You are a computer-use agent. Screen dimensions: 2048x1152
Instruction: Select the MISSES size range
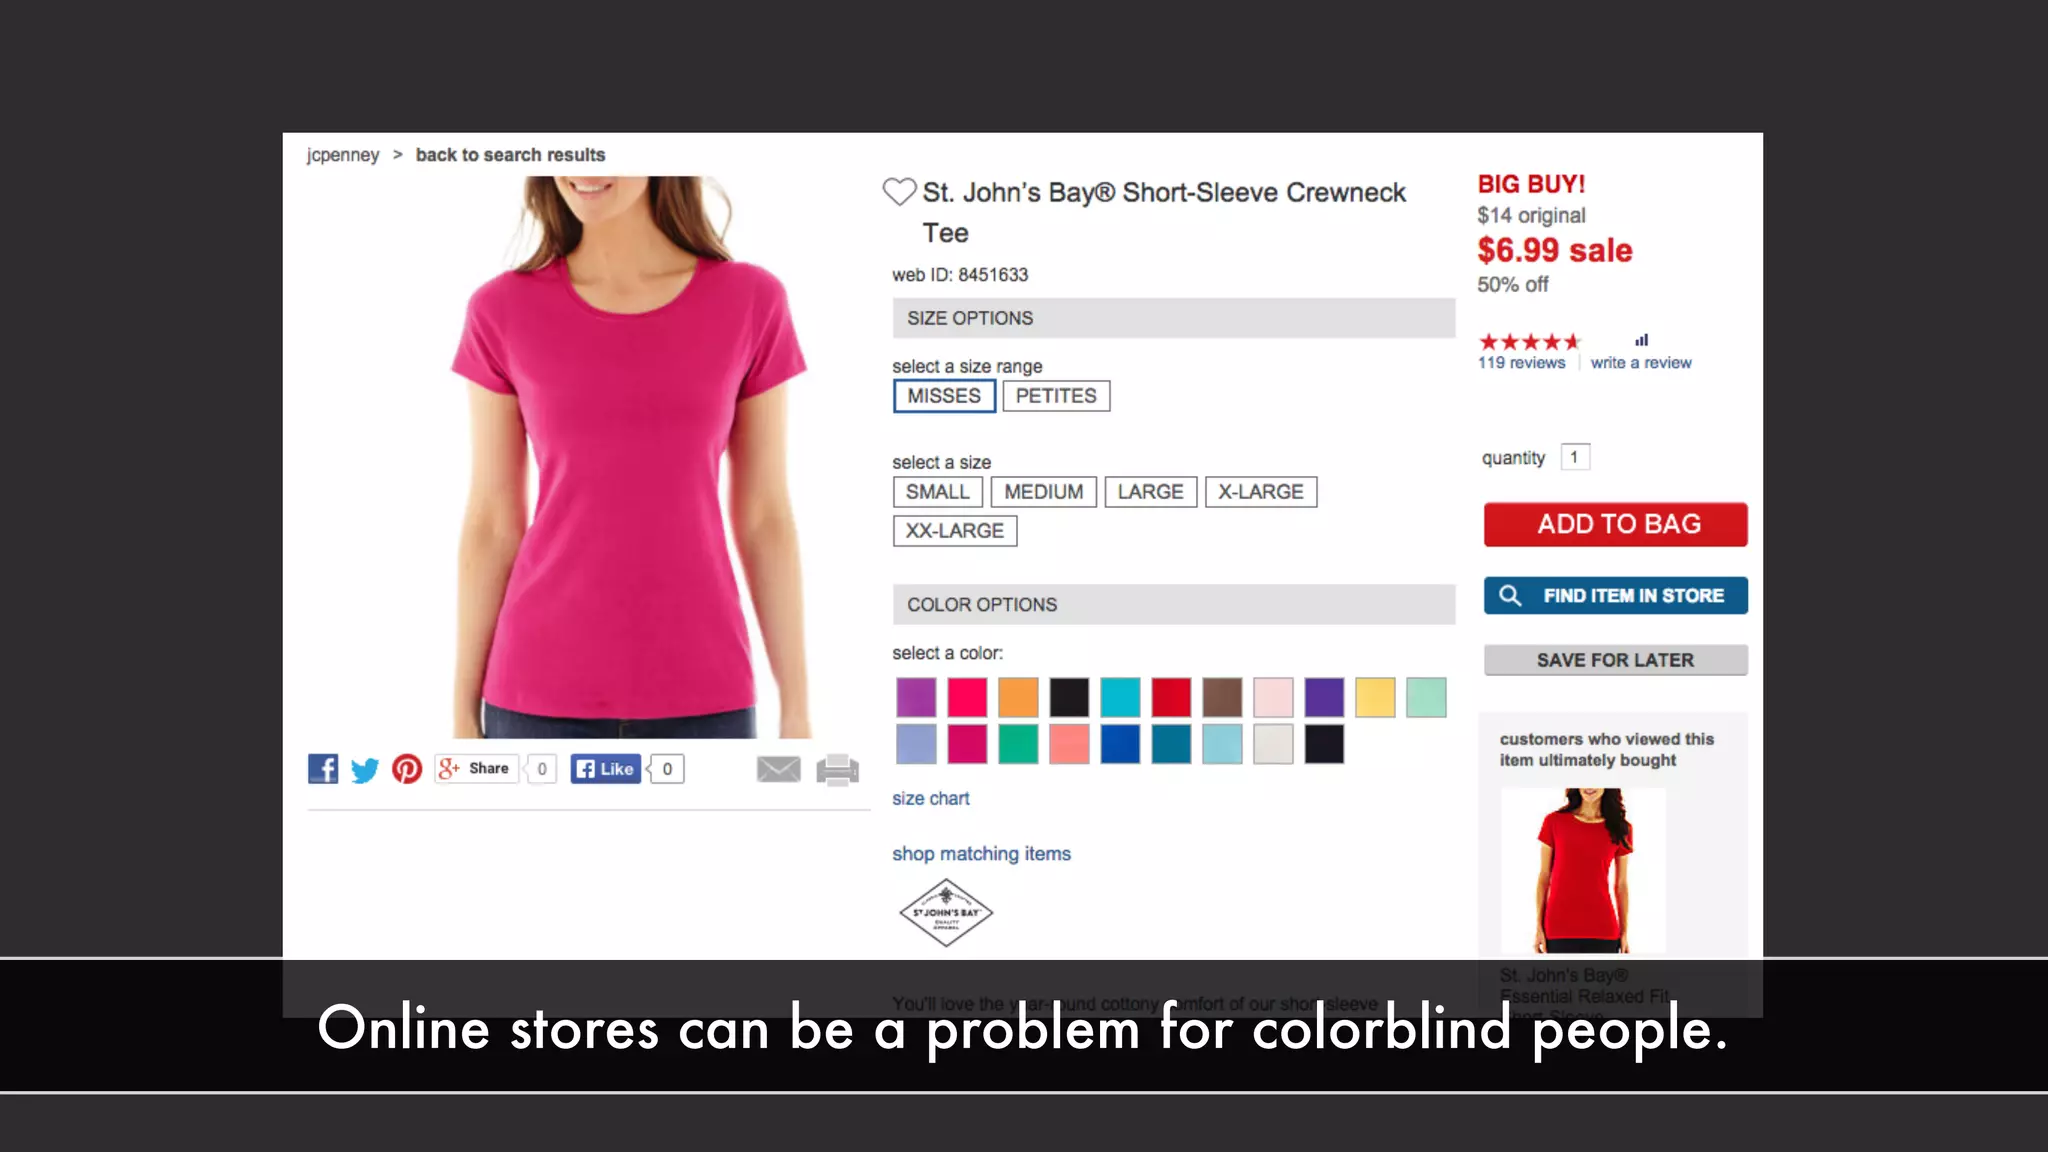point(944,396)
